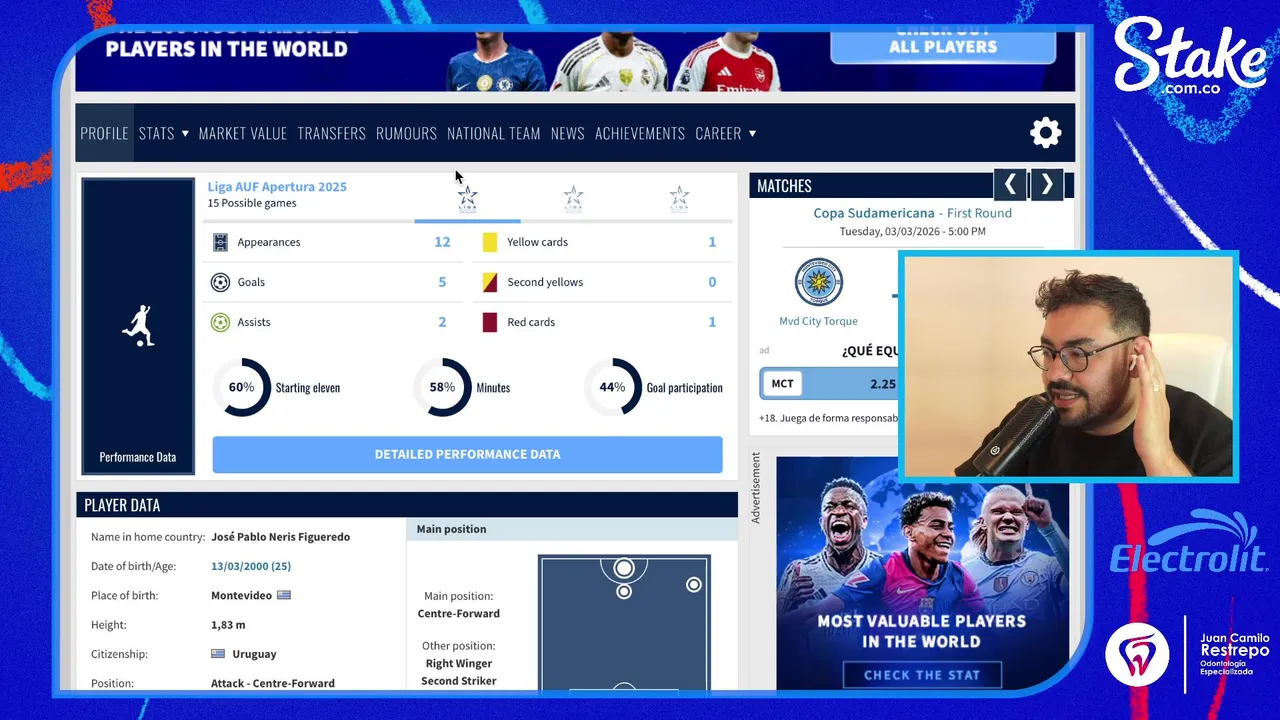Select the second Liga competition star icon
This screenshot has height=720, width=1280.
[573, 198]
